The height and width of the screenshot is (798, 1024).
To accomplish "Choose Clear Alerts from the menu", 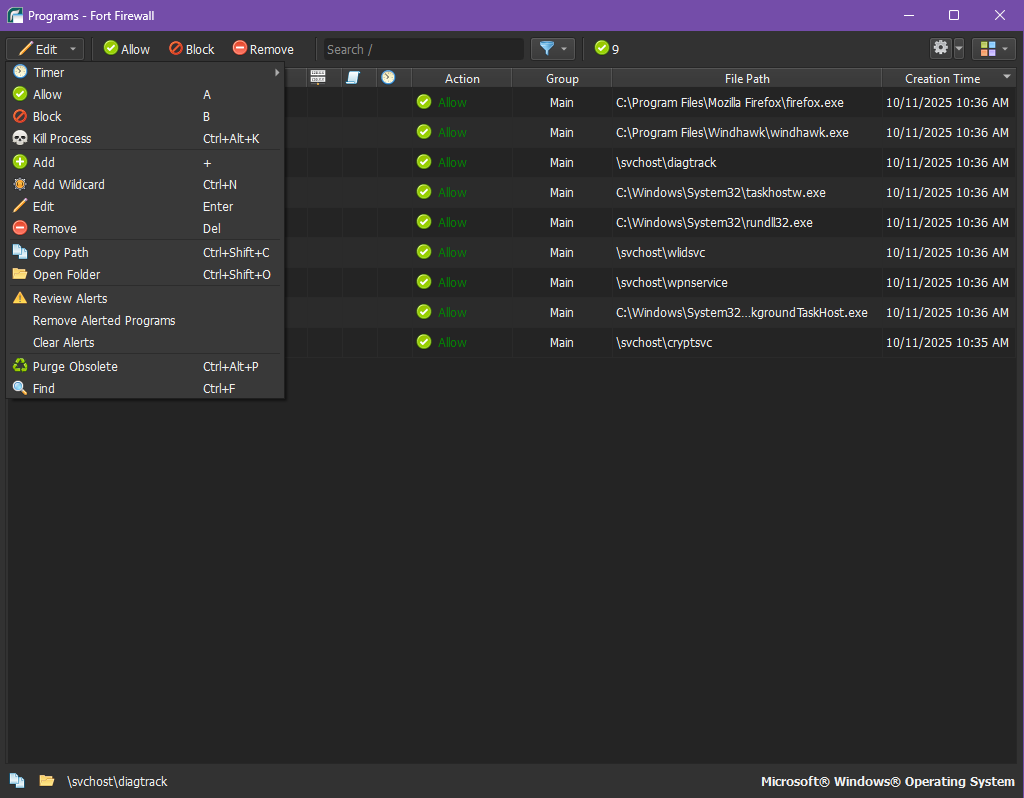I will pyautogui.click(x=64, y=343).
